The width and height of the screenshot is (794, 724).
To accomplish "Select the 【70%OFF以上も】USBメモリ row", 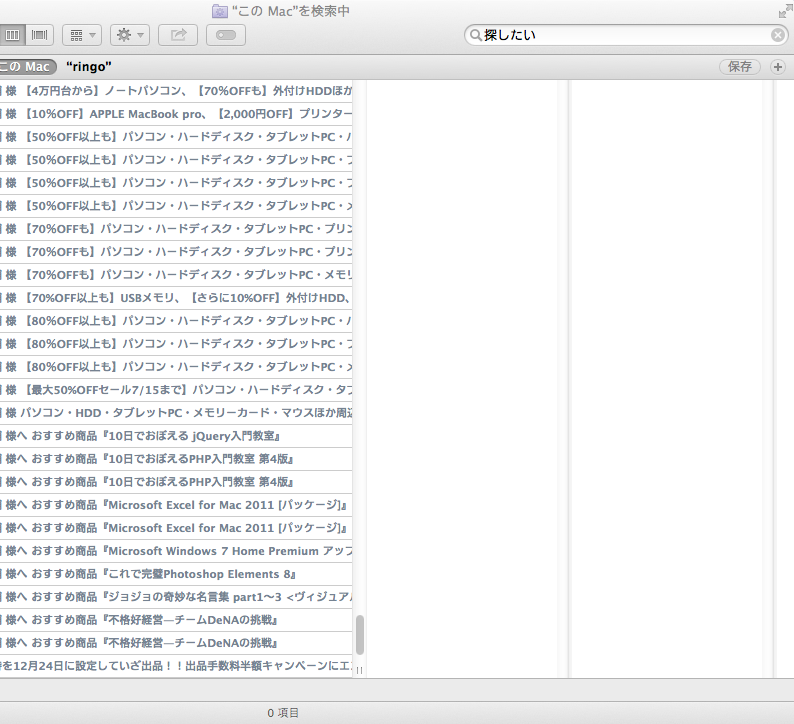I will pos(176,298).
